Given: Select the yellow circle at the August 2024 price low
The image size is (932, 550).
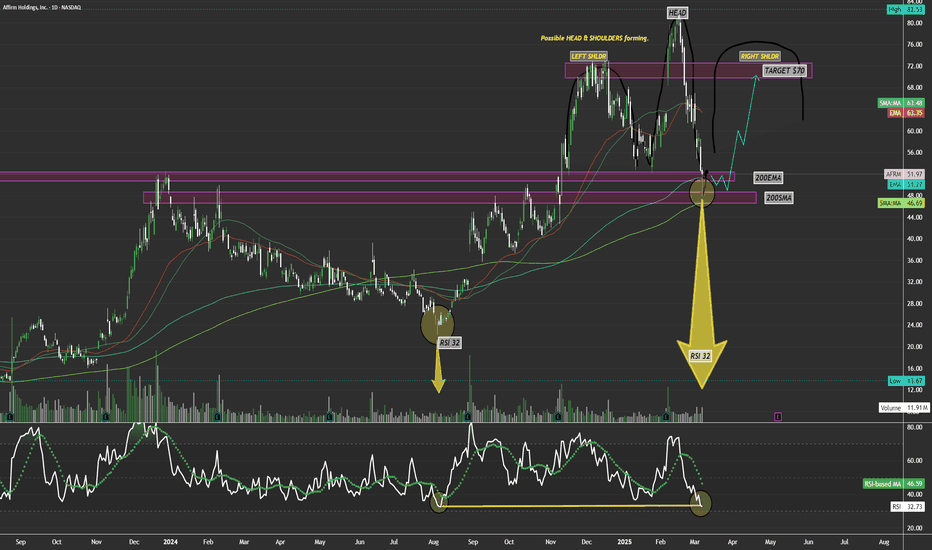Looking at the screenshot, I should click(437, 324).
